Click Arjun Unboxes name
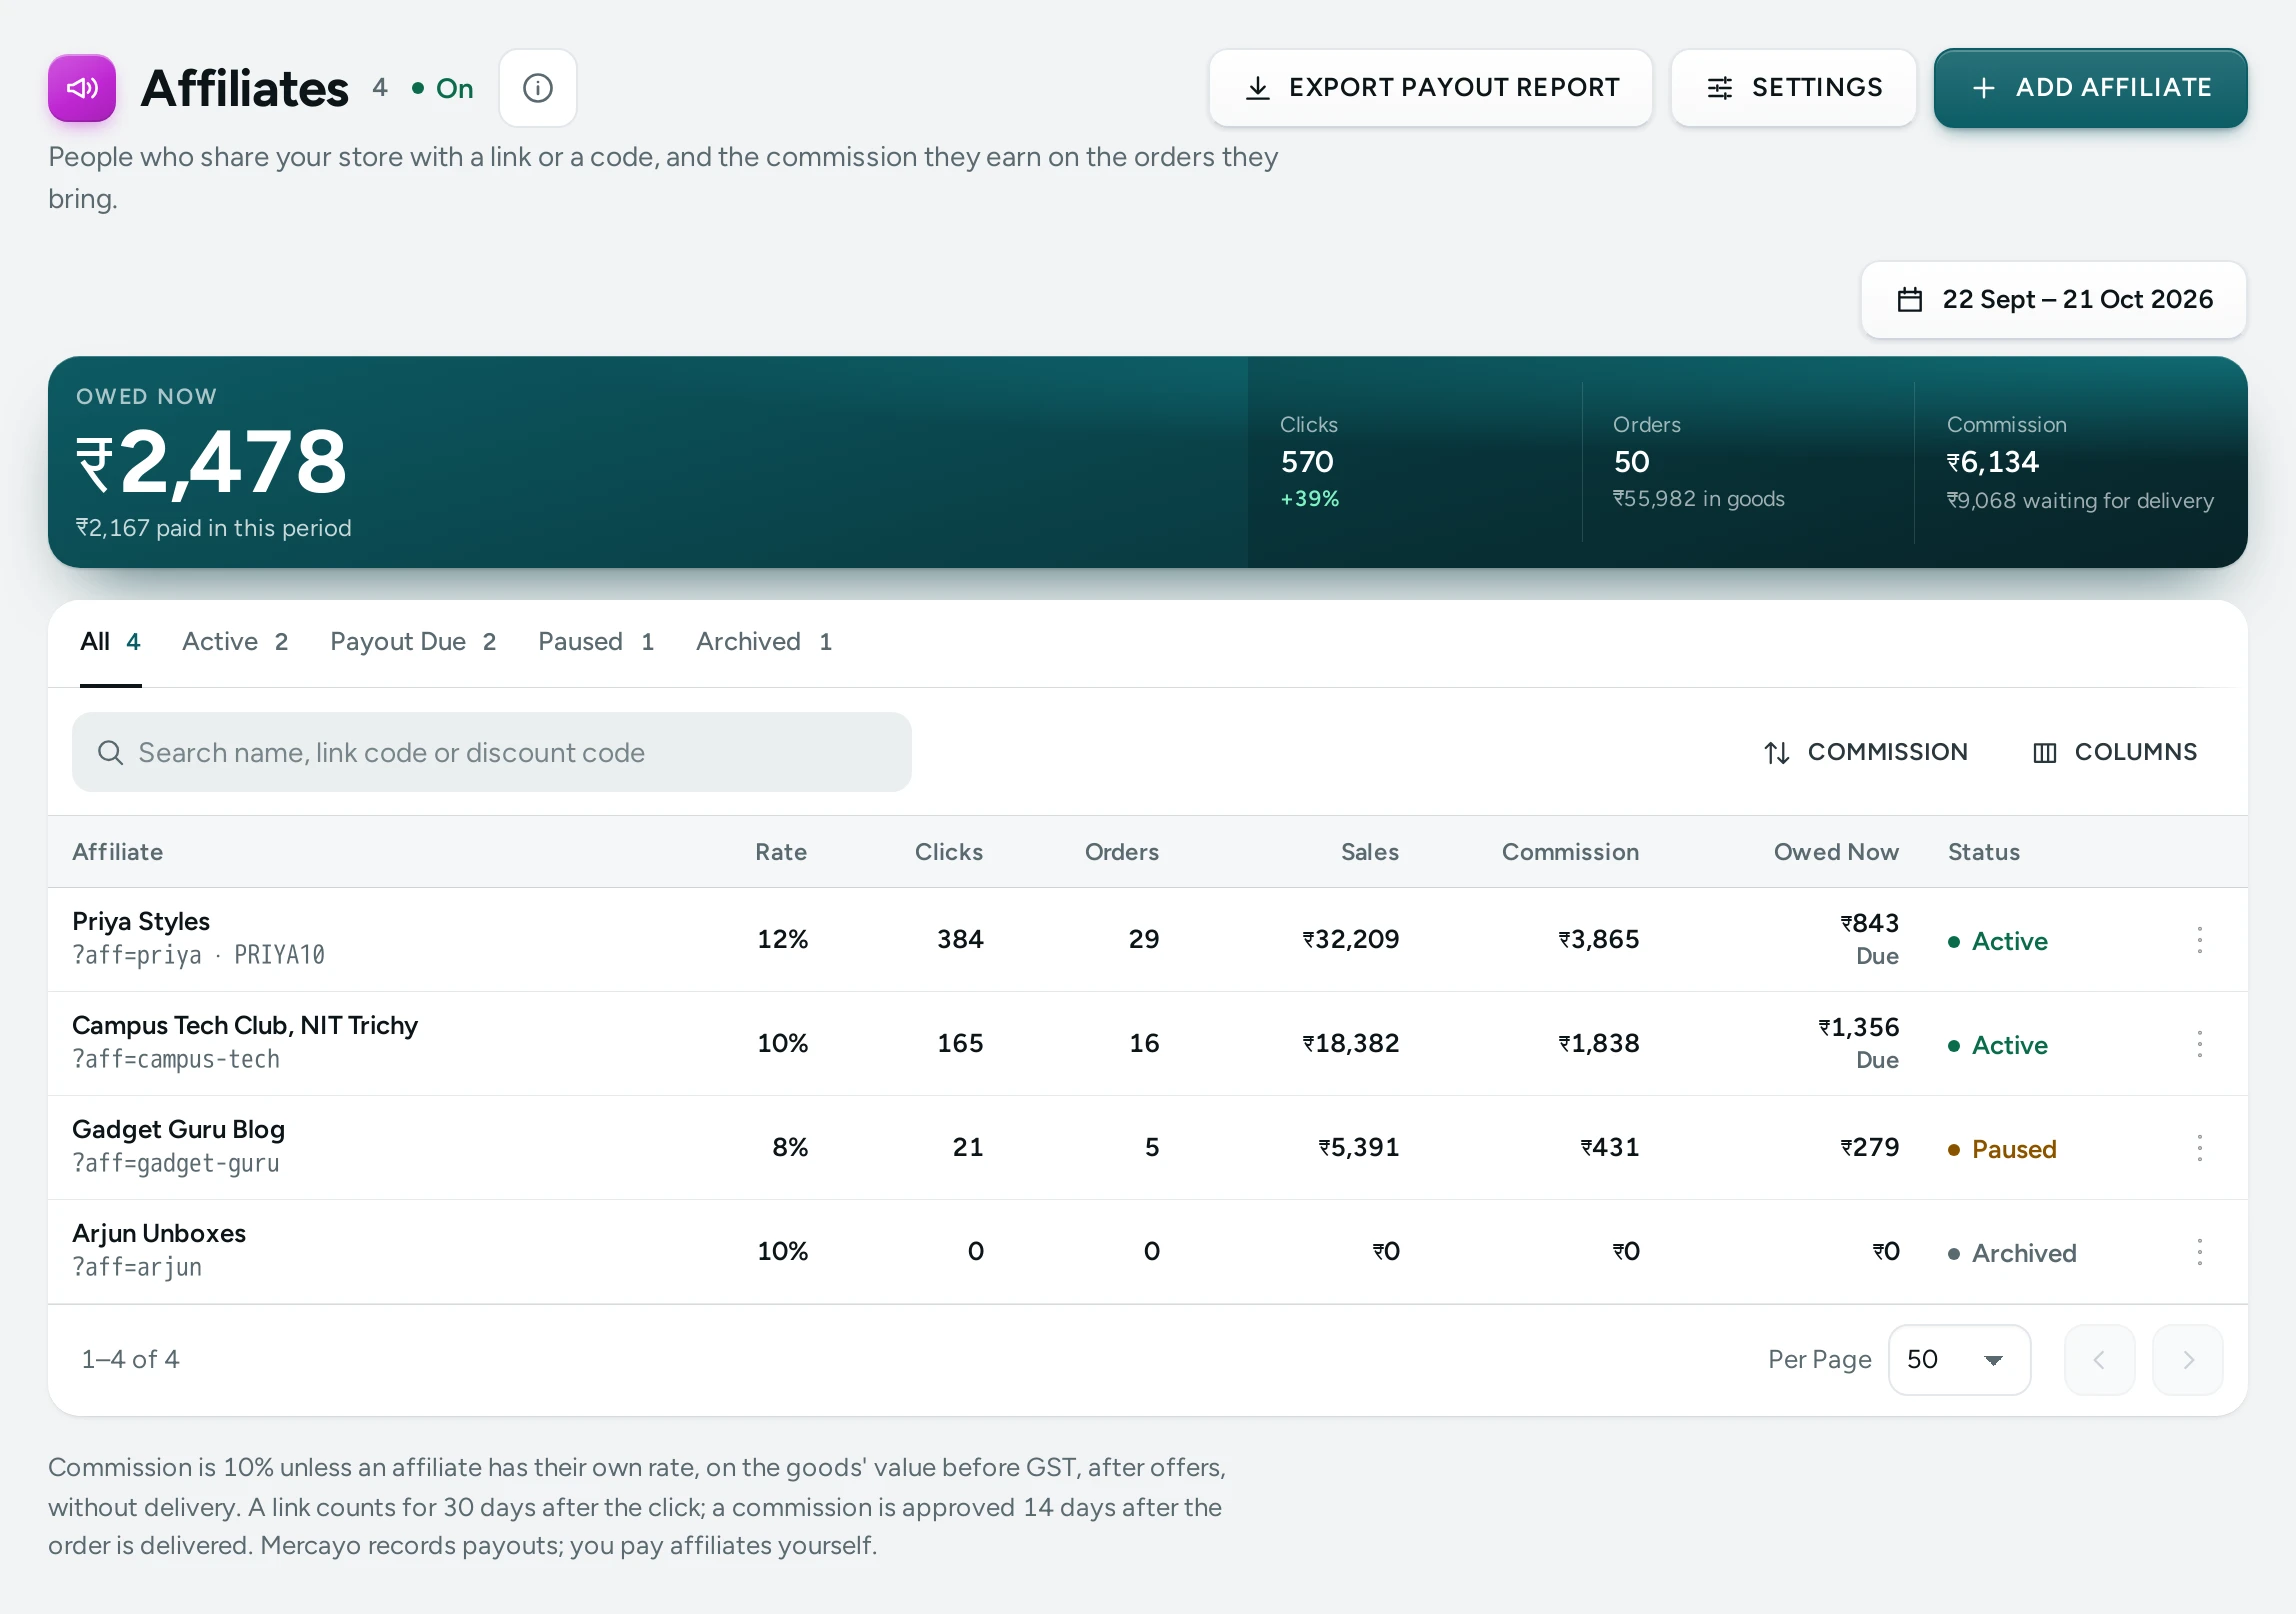 (x=159, y=1233)
